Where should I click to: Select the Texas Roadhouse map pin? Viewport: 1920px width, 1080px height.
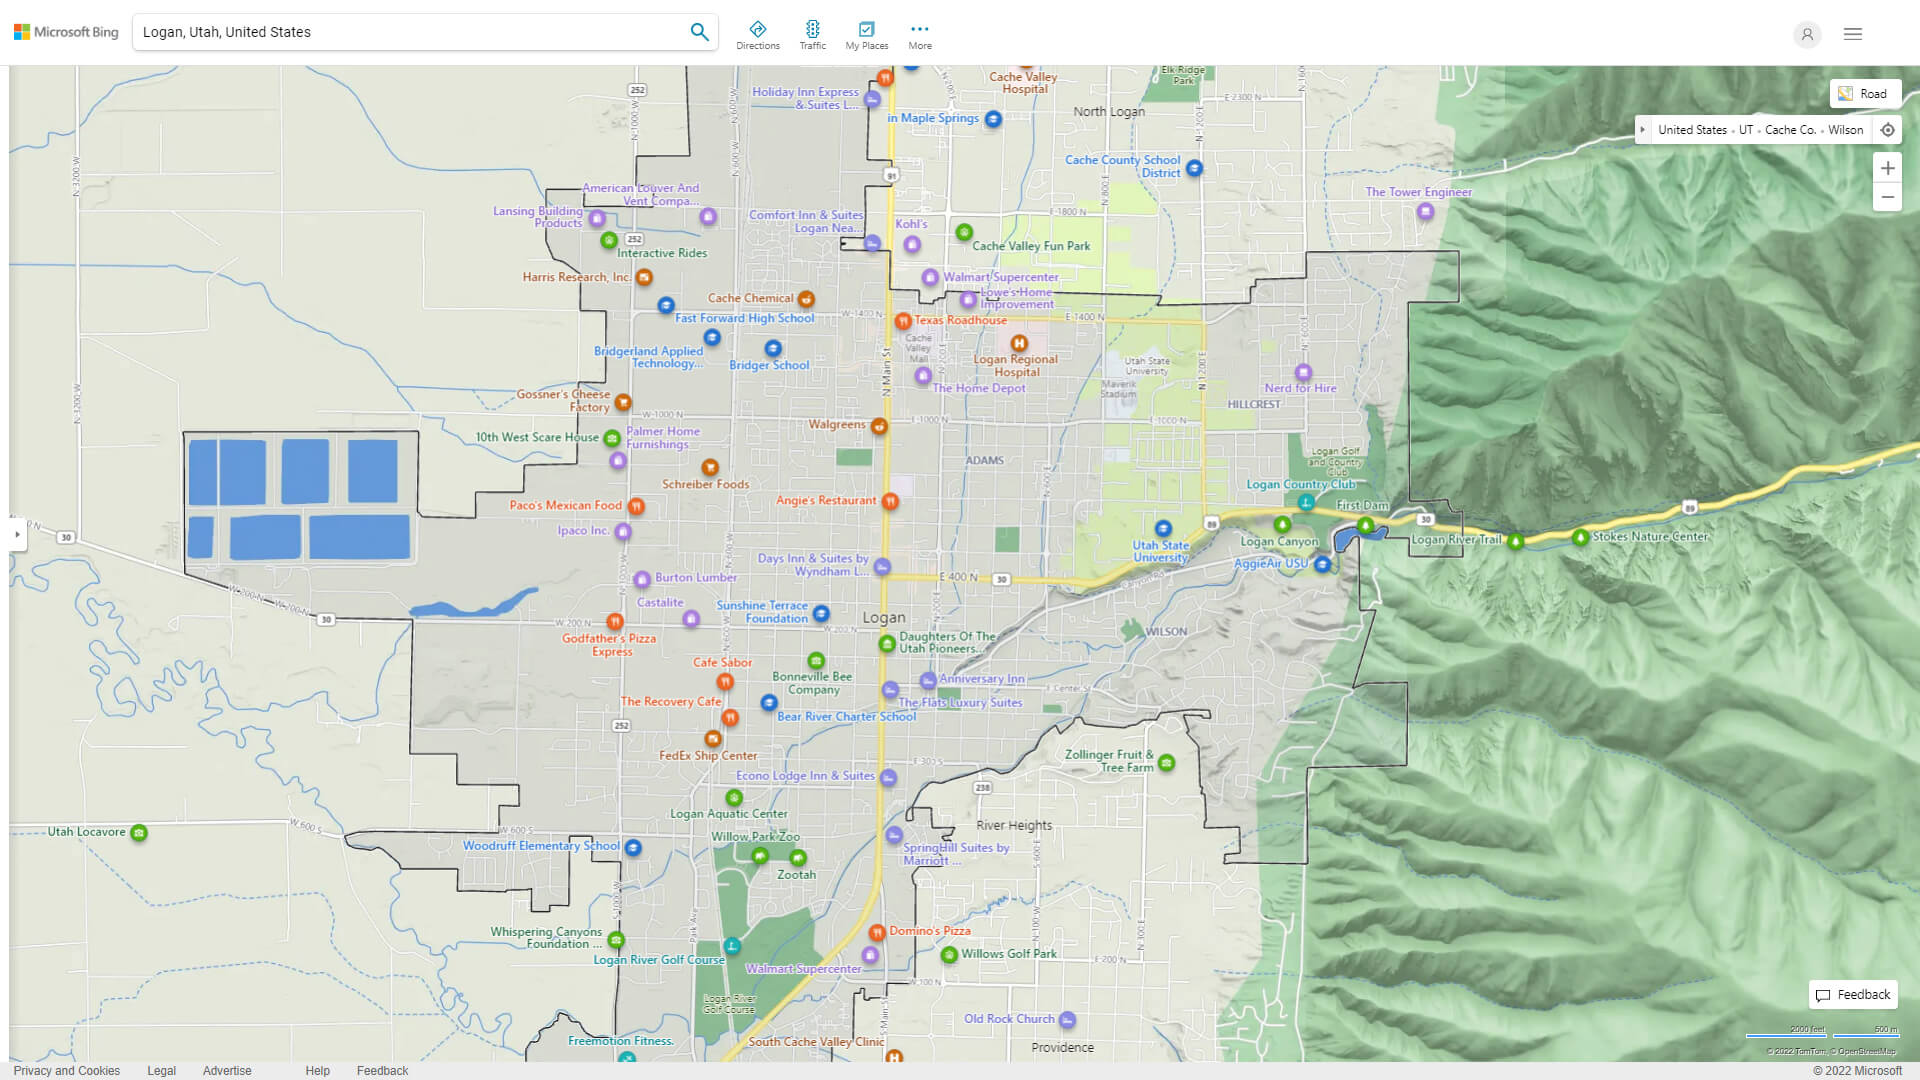tap(902, 320)
